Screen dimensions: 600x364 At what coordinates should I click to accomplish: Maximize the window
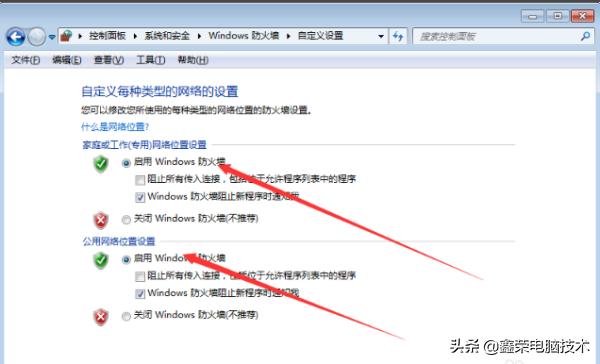click(557, 16)
